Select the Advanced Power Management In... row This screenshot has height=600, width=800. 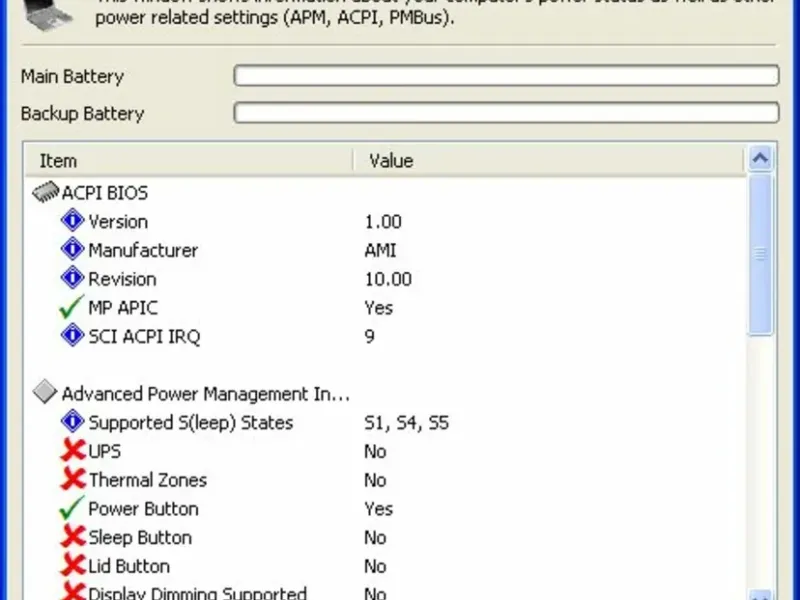206,394
